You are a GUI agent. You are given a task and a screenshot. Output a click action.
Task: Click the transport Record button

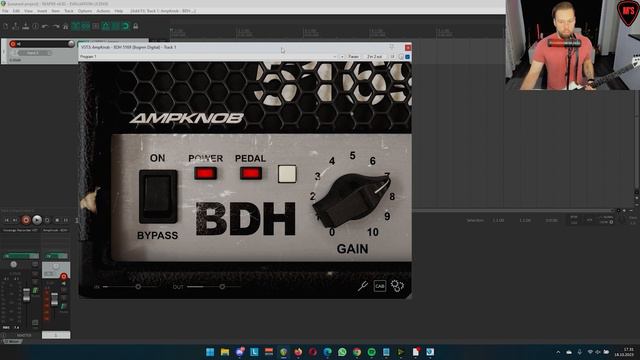pos(26,220)
